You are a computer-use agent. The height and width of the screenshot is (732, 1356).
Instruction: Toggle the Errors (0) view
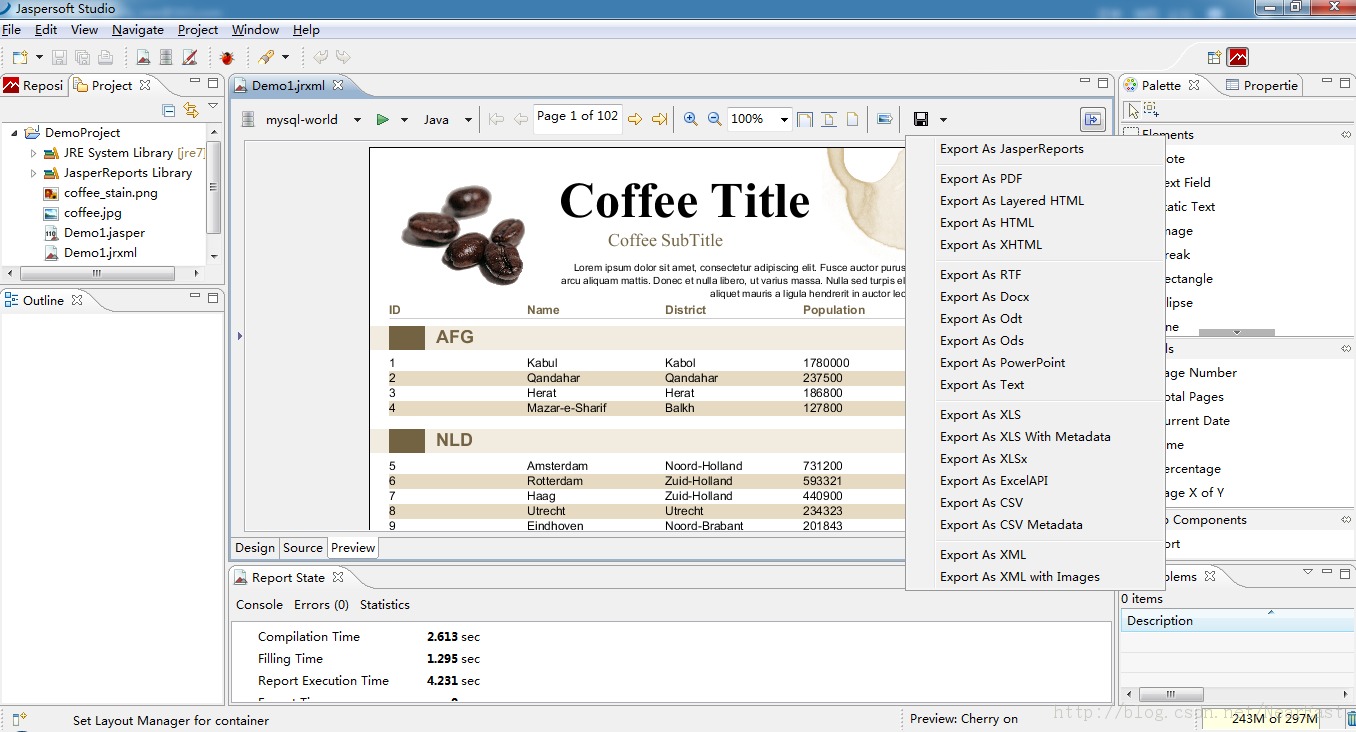pos(321,604)
